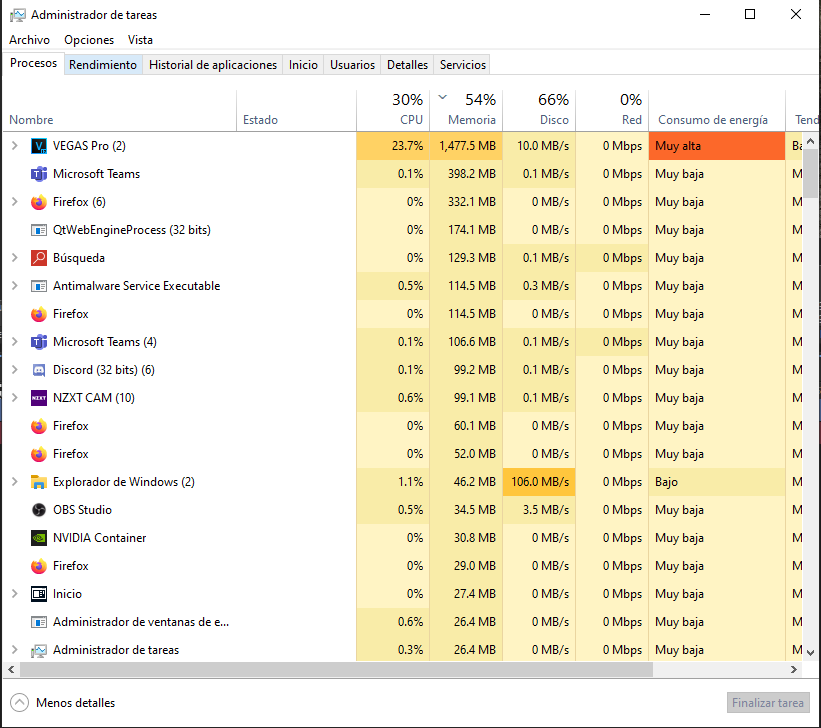Click Menos detalles to collapse view
This screenshot has height=728, width=821.
pos(63,703)
